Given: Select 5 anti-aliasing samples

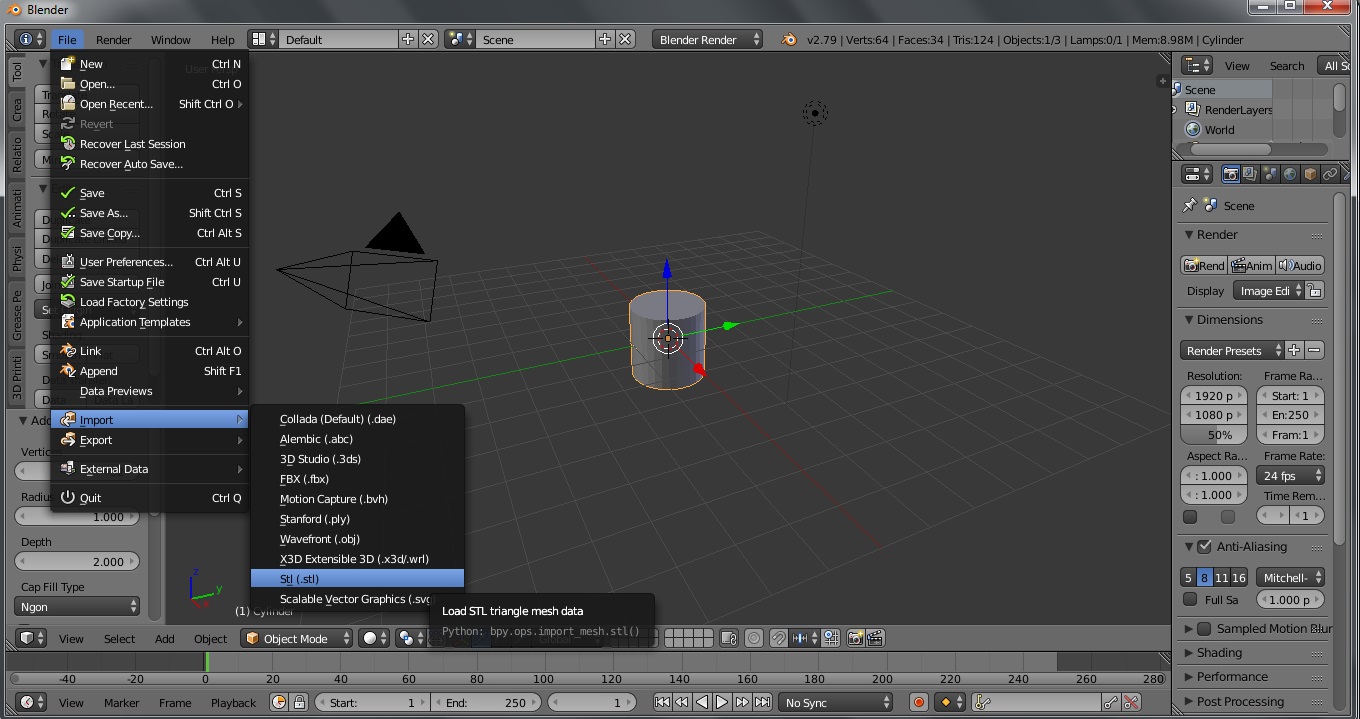Looking at the screenshot, I should point(1188,577).
